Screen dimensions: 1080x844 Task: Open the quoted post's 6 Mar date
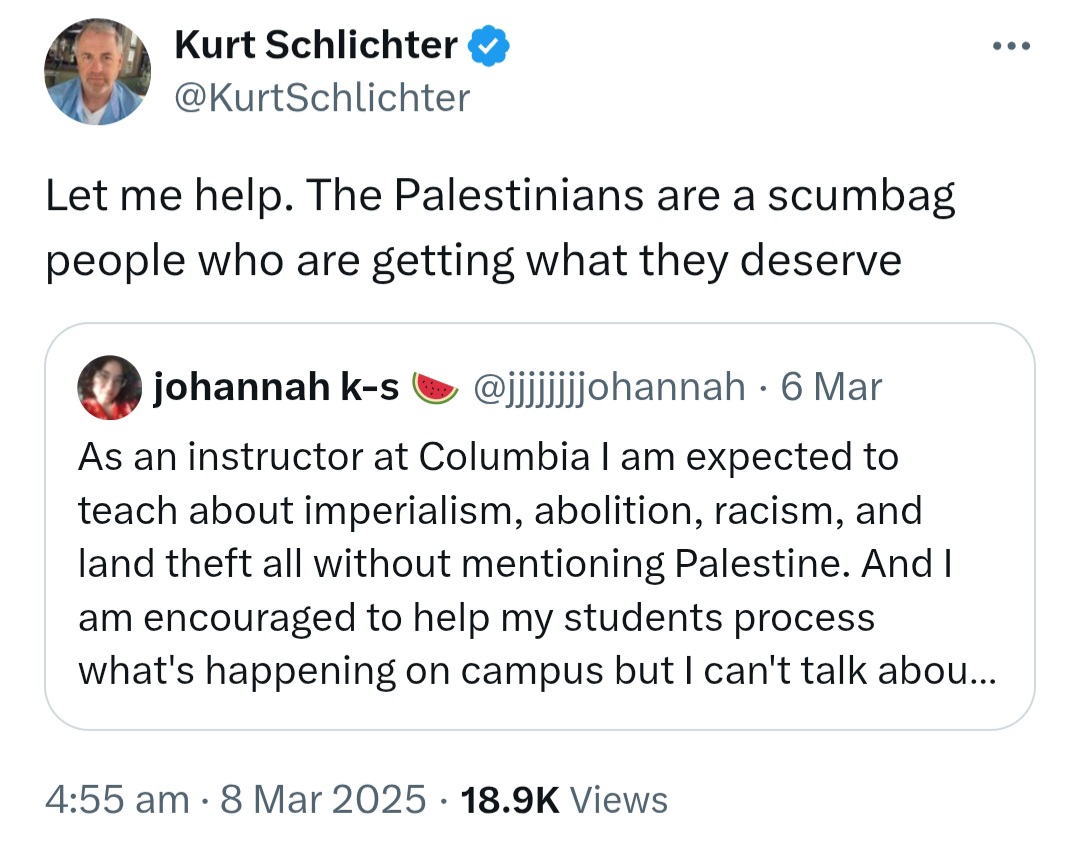coord(830,387)
